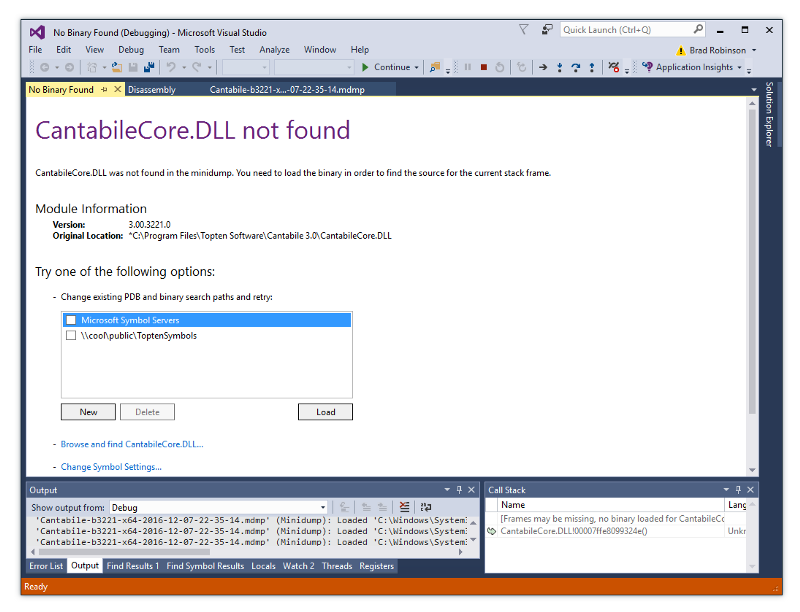Open the Analyze menu

click(274, 49)
